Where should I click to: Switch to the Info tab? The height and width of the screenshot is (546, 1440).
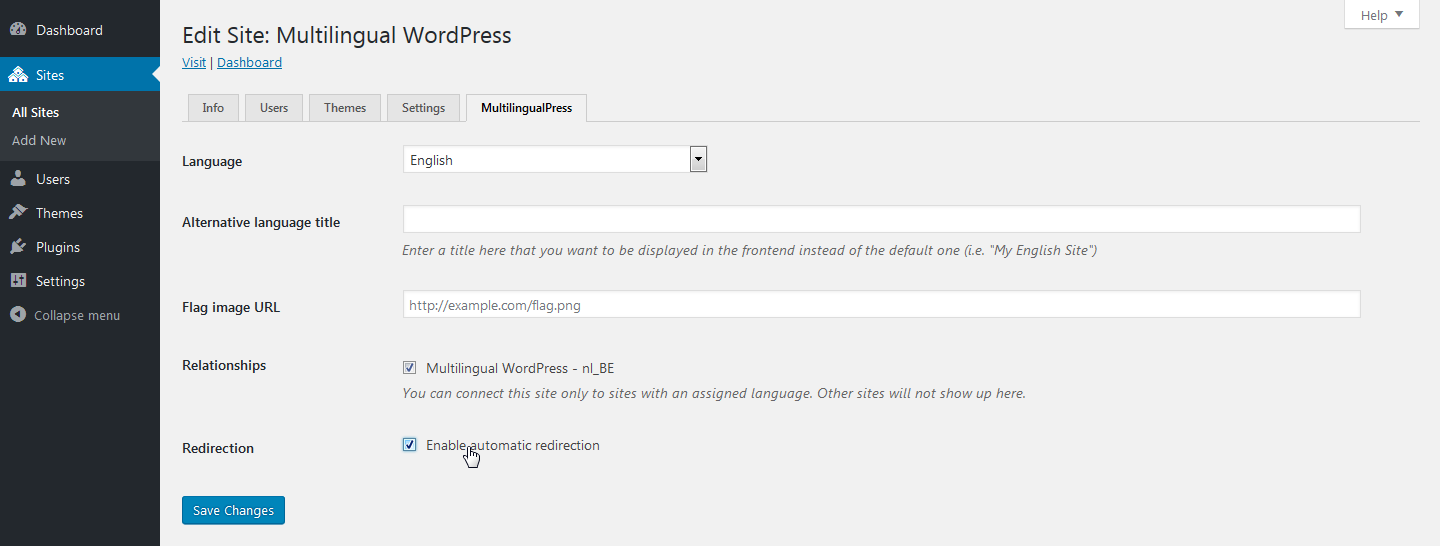coord(213,108)
